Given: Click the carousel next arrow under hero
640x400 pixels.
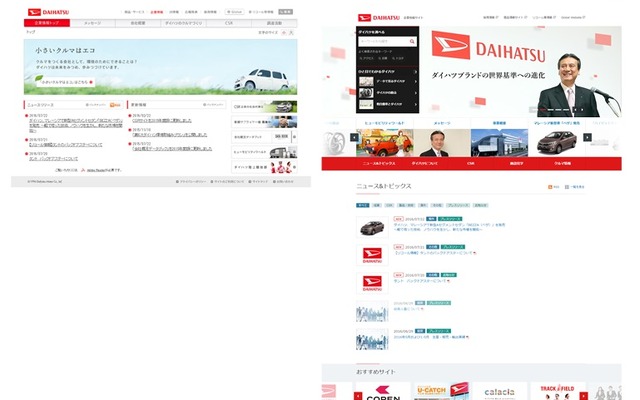Looking at the screenshot, I should click(587, 137).
